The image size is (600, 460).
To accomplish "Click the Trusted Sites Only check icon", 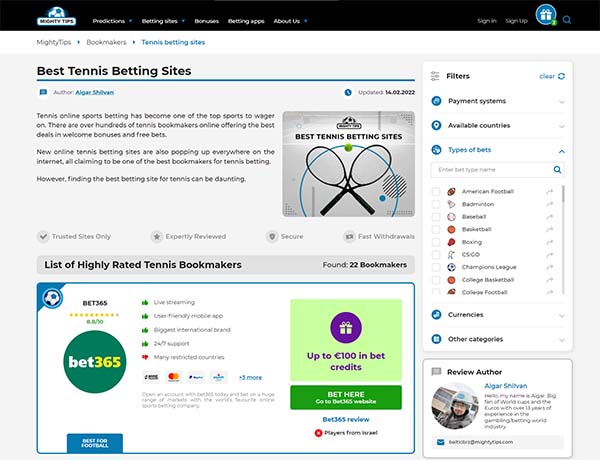I will [x=43, y=237].
